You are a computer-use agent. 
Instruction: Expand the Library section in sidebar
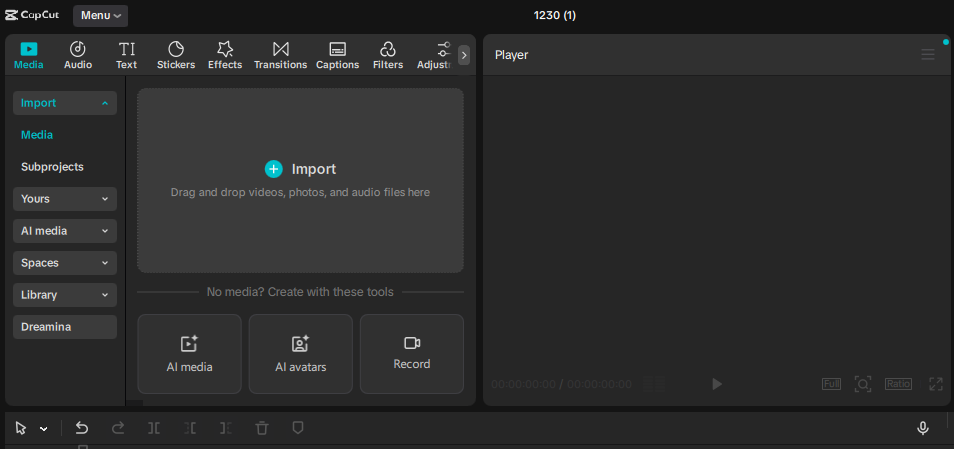click(65, 295)
